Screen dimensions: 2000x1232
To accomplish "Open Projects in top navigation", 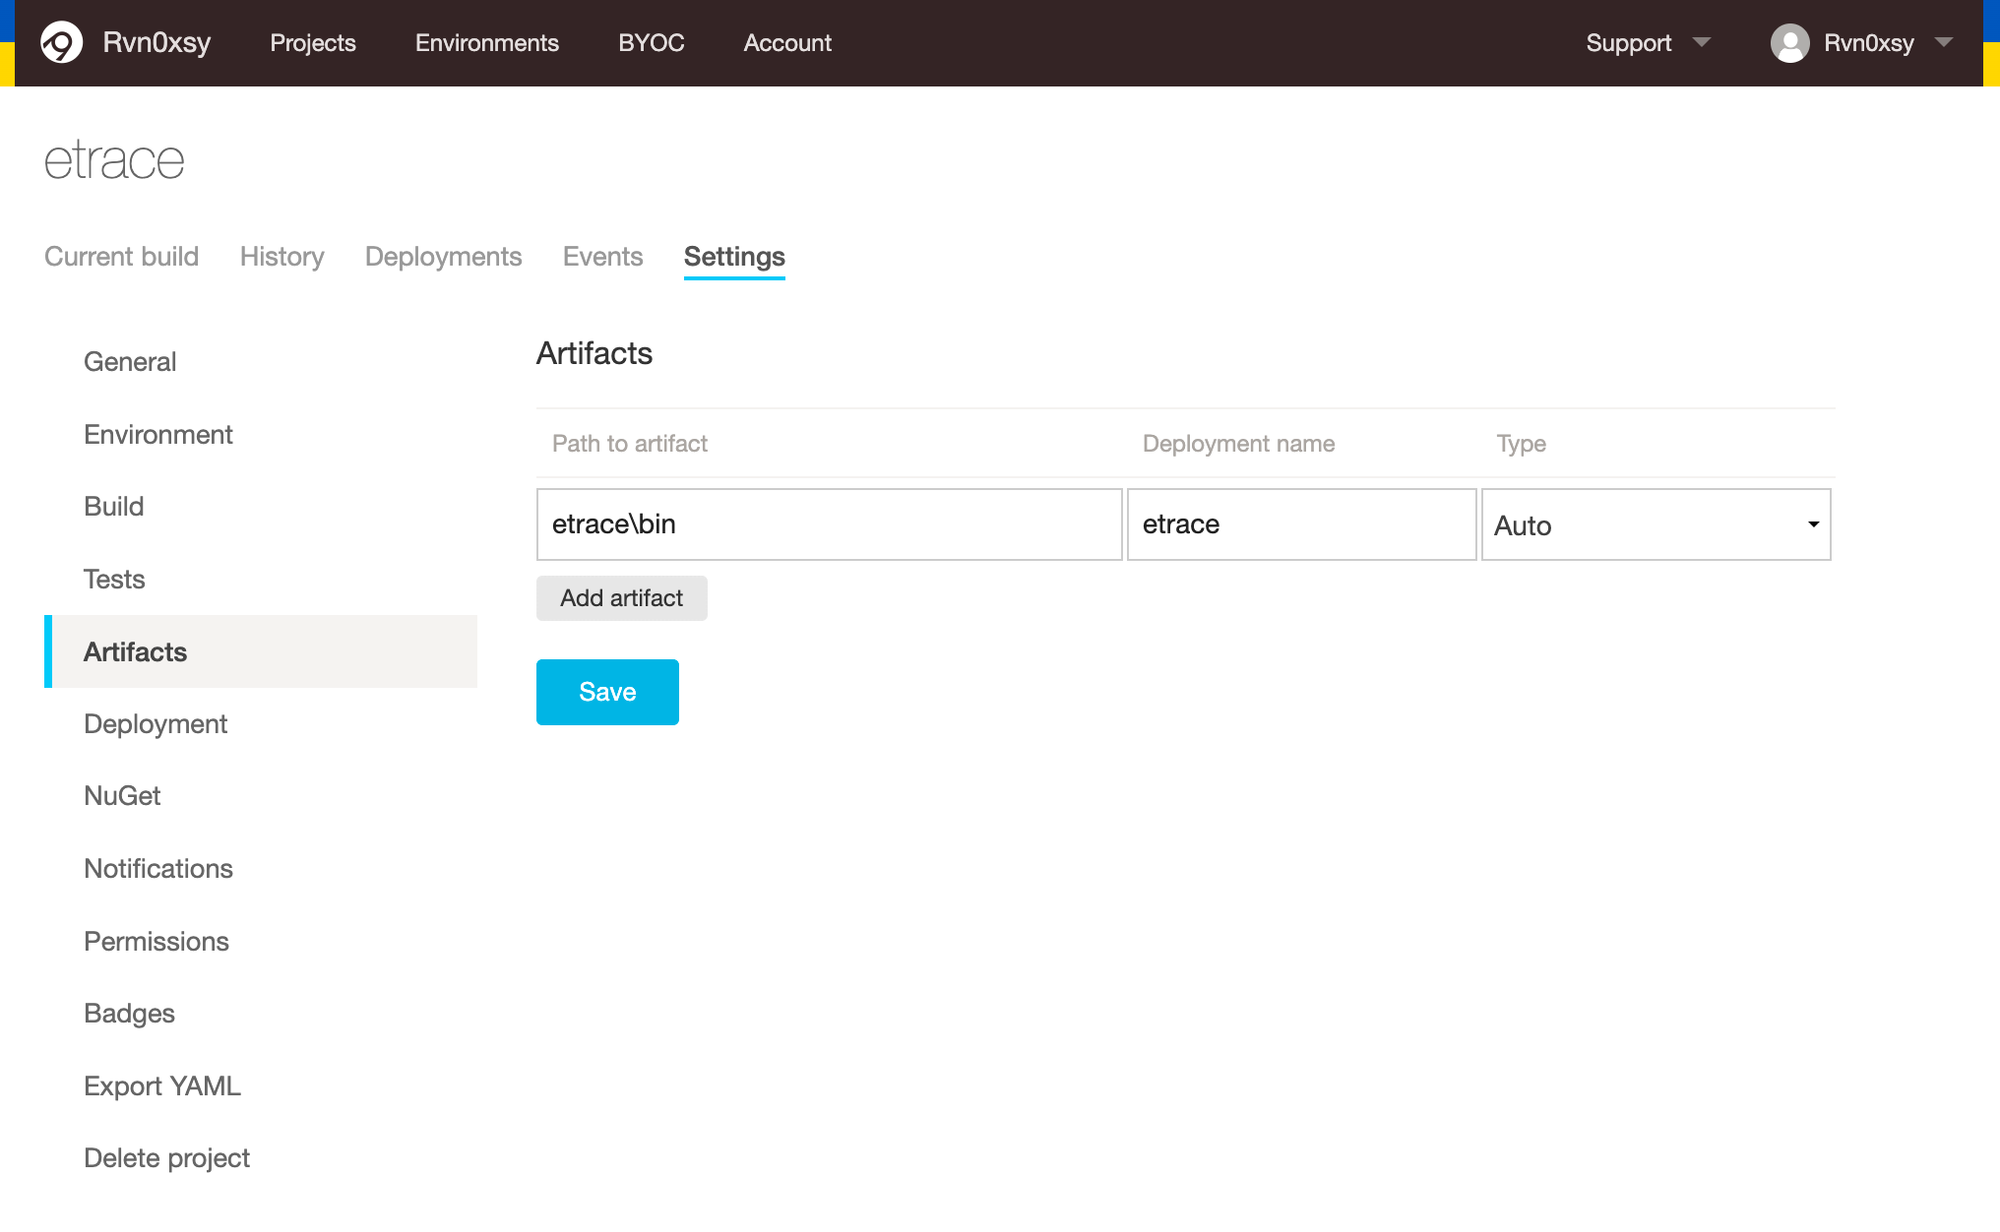I will pyautogui.click(x=312, y=43).
